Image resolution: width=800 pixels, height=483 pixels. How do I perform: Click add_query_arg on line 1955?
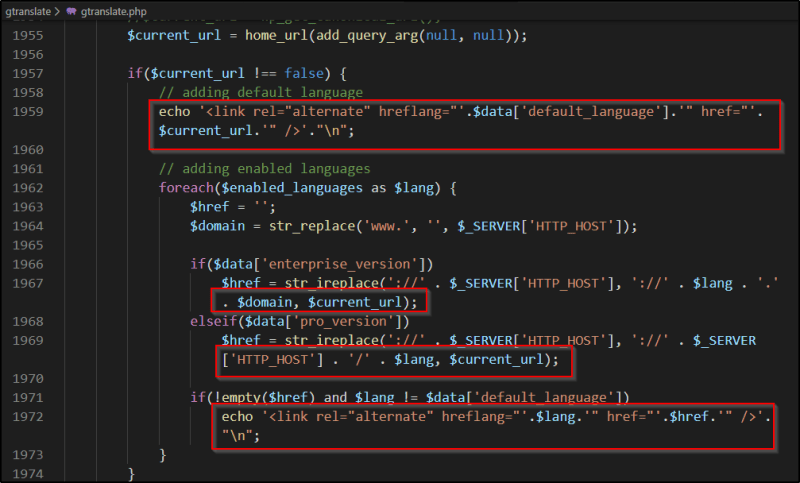(367, 35)
